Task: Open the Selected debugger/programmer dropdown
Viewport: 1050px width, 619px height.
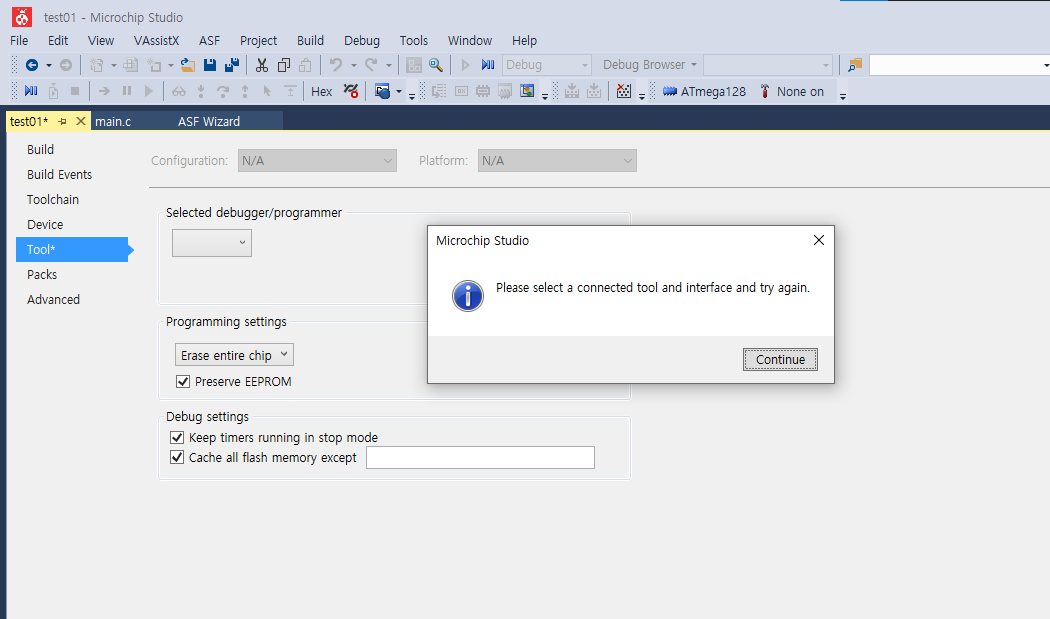Action: click(x=212, y=243)
